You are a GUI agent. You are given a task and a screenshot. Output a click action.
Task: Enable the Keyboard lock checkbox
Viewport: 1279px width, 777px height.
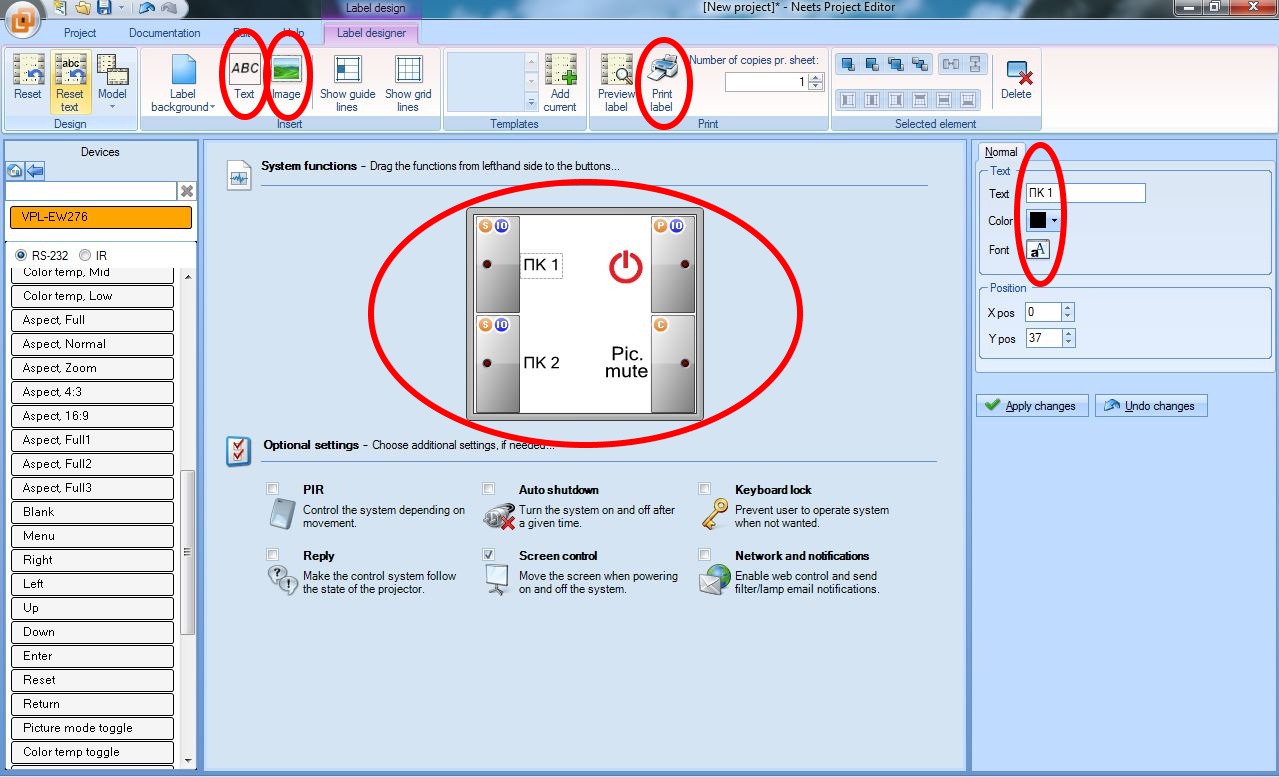(x=705, y=489)
